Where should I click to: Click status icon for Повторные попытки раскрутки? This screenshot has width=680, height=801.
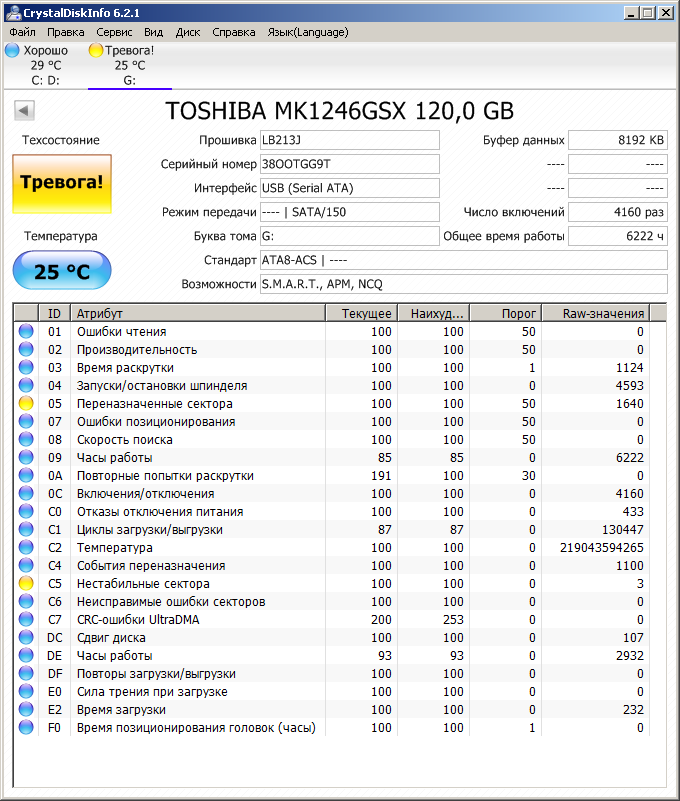(26, 476)
